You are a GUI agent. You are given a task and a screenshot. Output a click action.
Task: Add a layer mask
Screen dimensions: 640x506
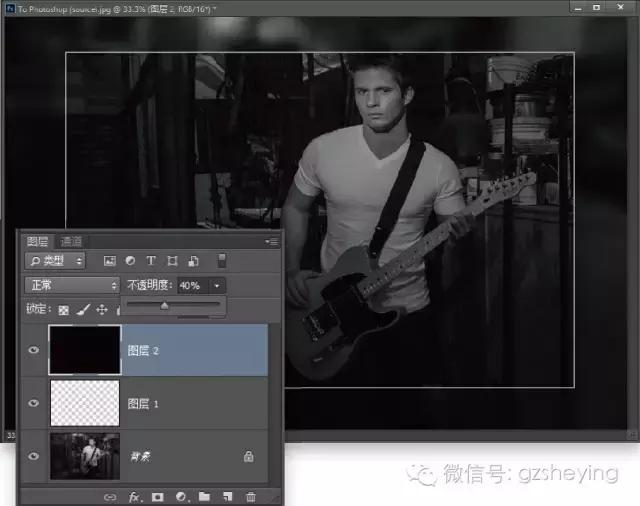(157, 496)
